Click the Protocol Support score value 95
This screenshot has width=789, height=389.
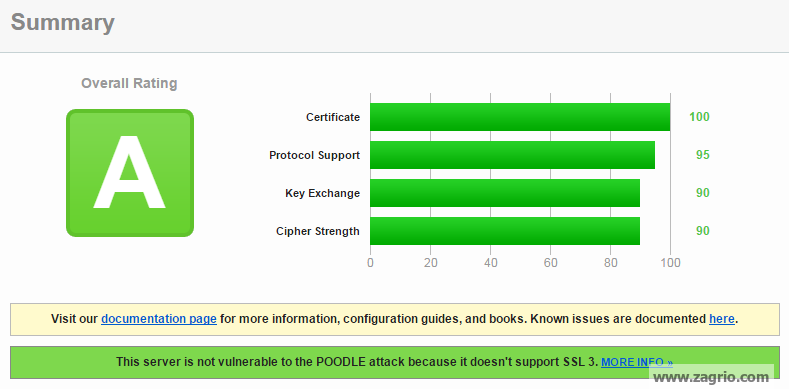[702, 154]
